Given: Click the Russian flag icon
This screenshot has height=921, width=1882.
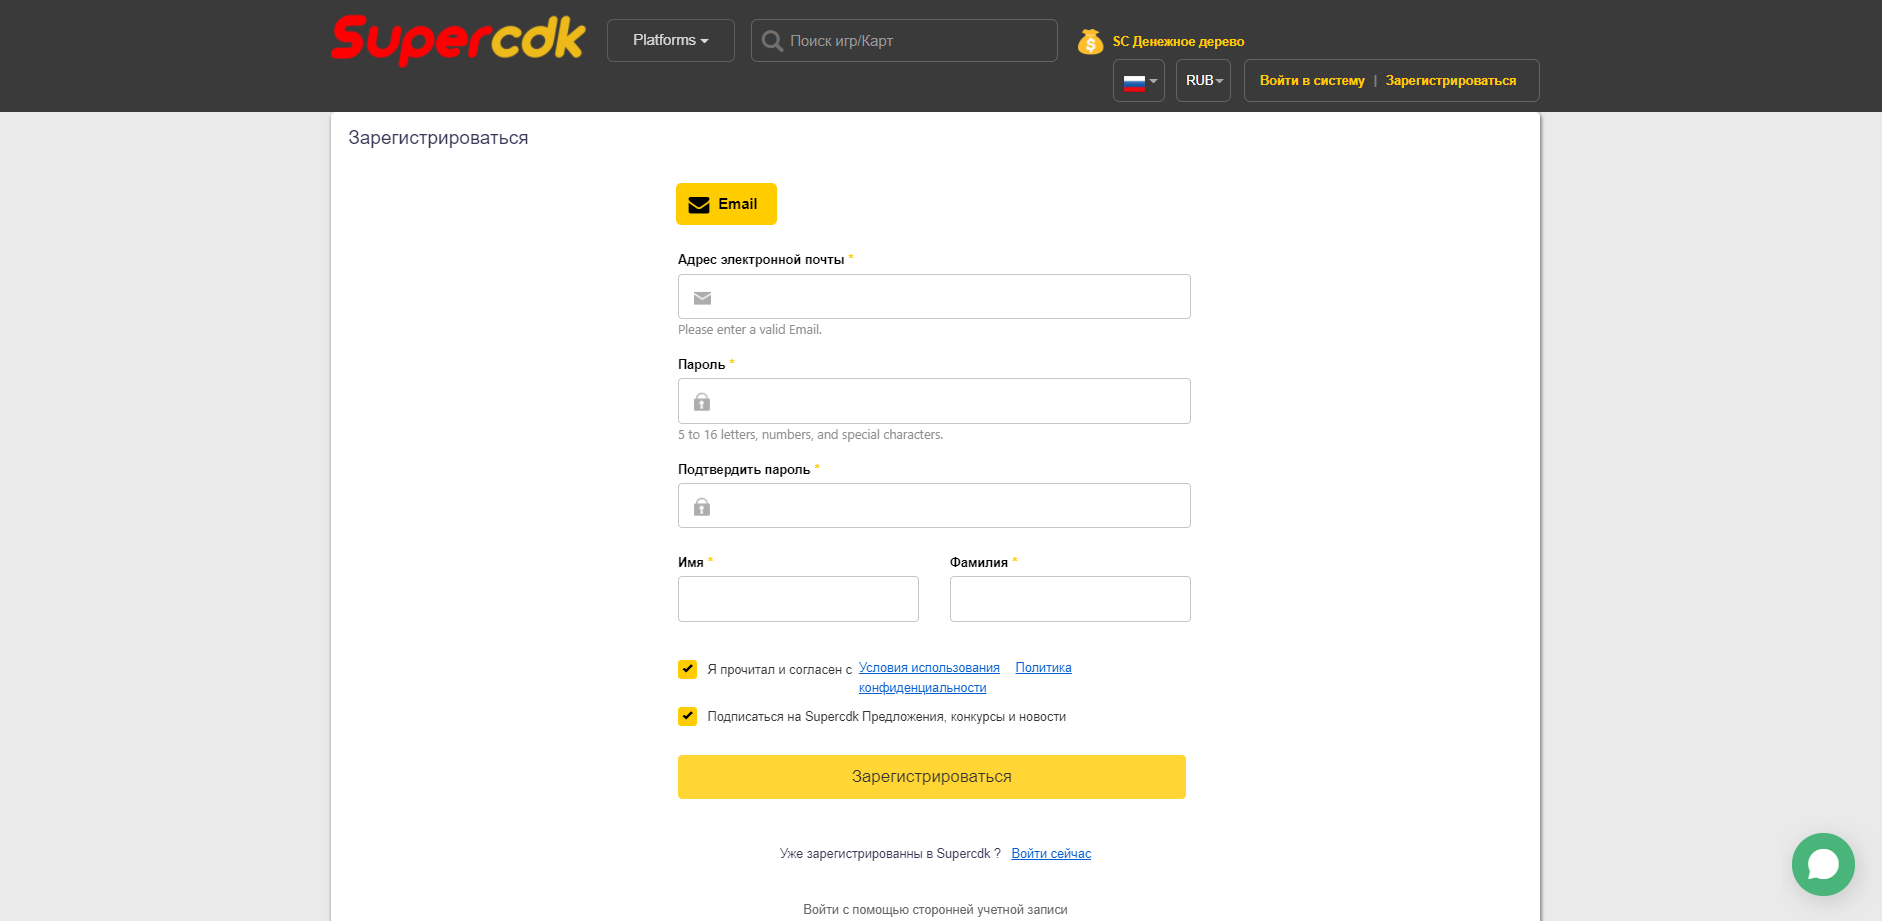Looking at the screenshot, I should tap(1134, 82).
